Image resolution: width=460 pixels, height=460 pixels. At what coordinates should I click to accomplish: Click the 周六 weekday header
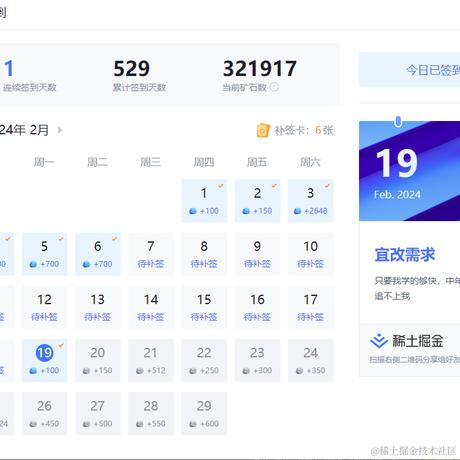[x=310, y=162]
